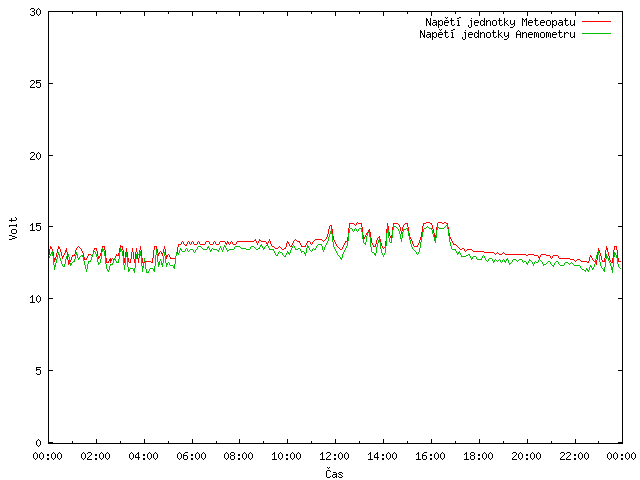Click the 10:00 time label
The image size is (640, 480).
coord(287,456)
